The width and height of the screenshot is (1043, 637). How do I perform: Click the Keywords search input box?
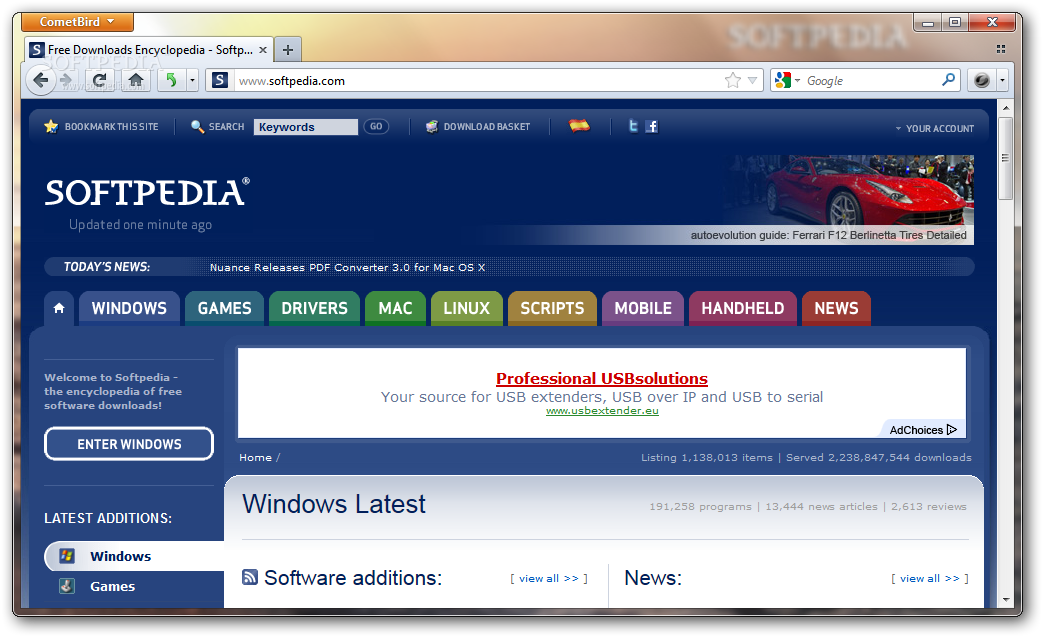[x=305, y=127]
